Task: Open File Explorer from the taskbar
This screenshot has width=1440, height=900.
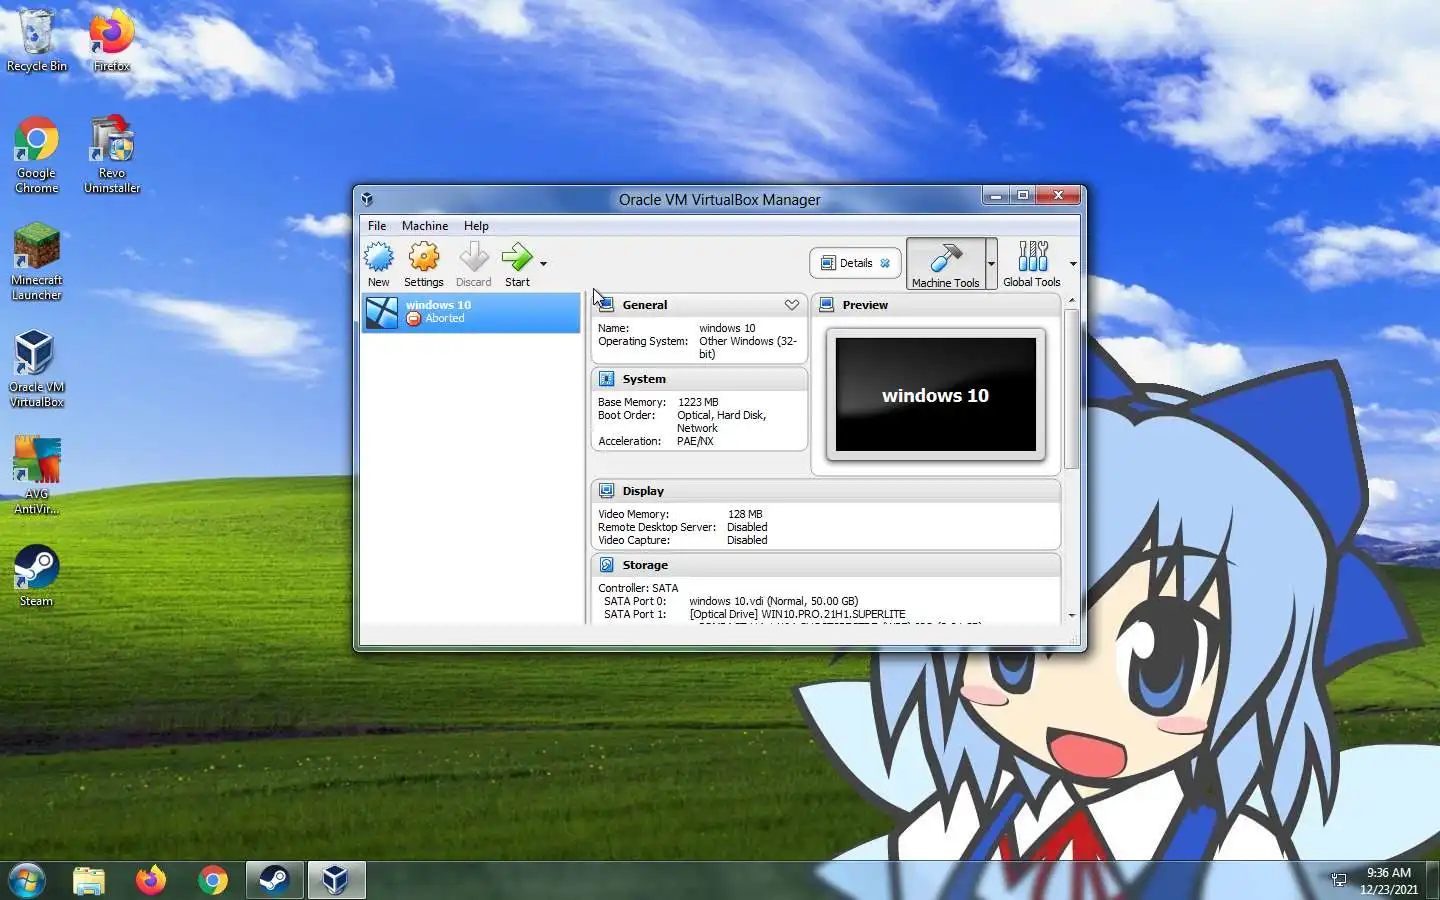Action: coord(89,880)
